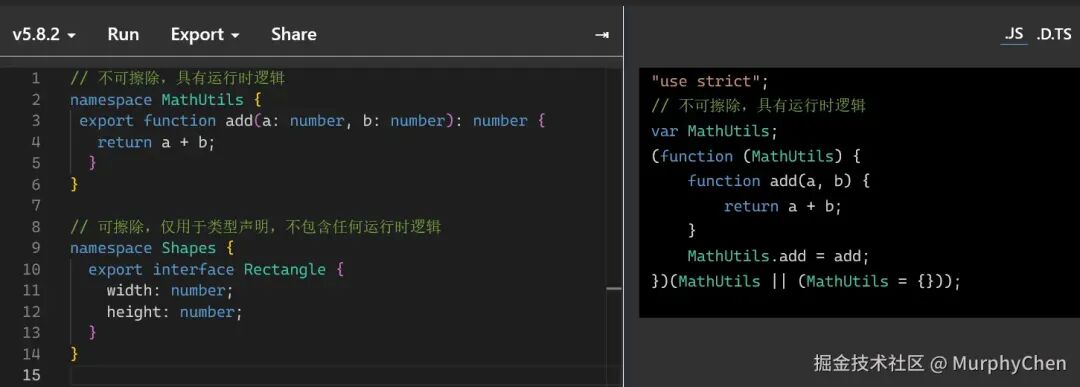Viewport: 1080px width, 387px height.
Task: Click 'MathUtils.add = add;' in output
Action: (779, 256)
